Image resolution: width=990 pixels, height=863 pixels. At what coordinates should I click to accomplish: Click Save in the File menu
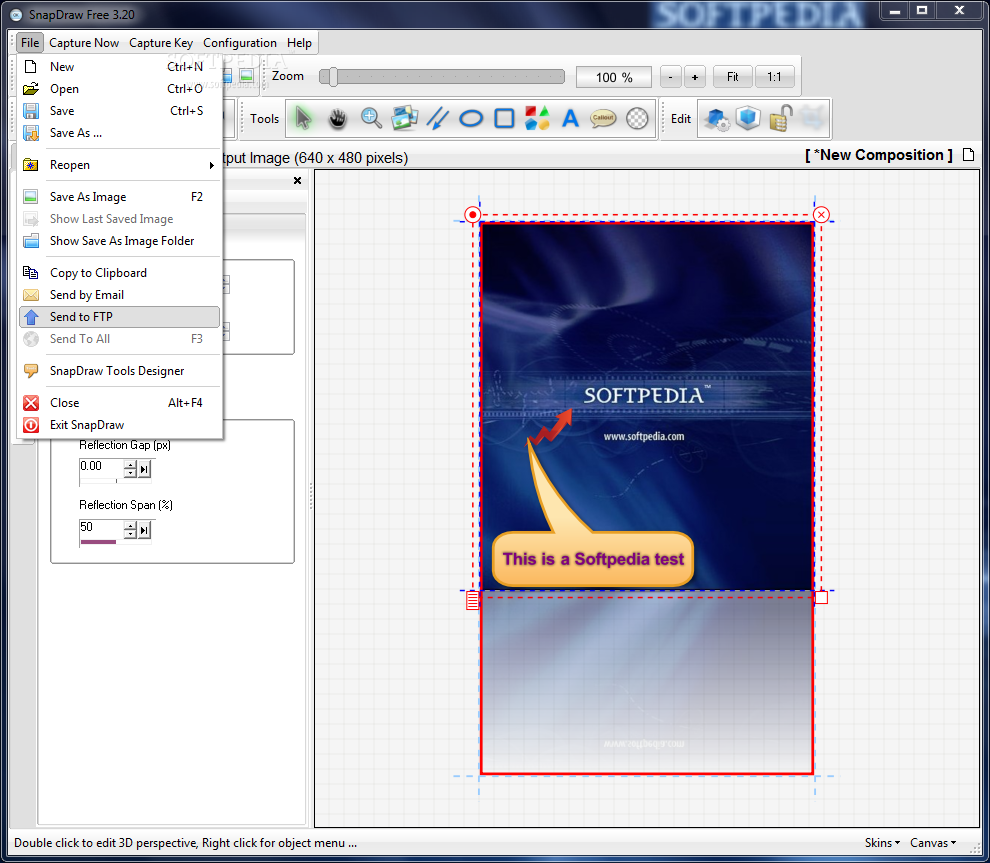[x=120, y=111]
